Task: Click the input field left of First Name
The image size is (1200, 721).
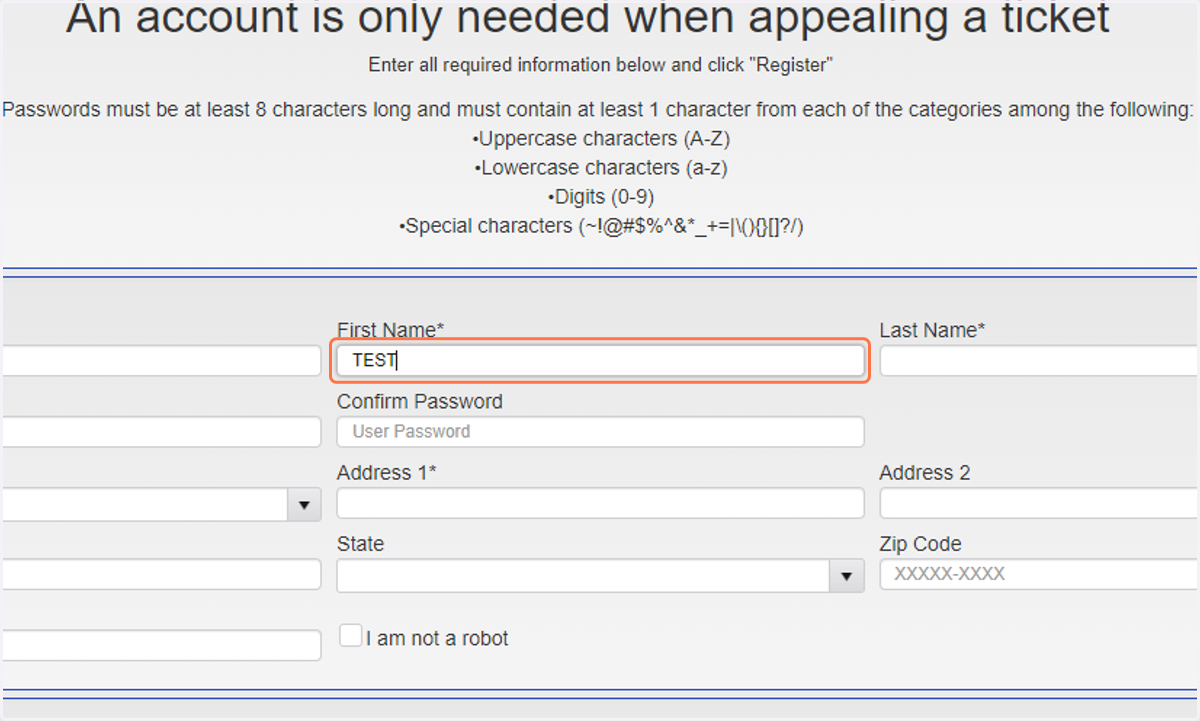Action: [160, 361]
